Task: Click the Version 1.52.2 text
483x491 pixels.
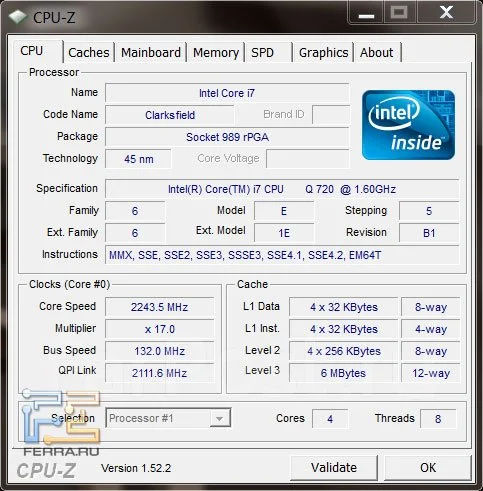Action: point(136,468)
